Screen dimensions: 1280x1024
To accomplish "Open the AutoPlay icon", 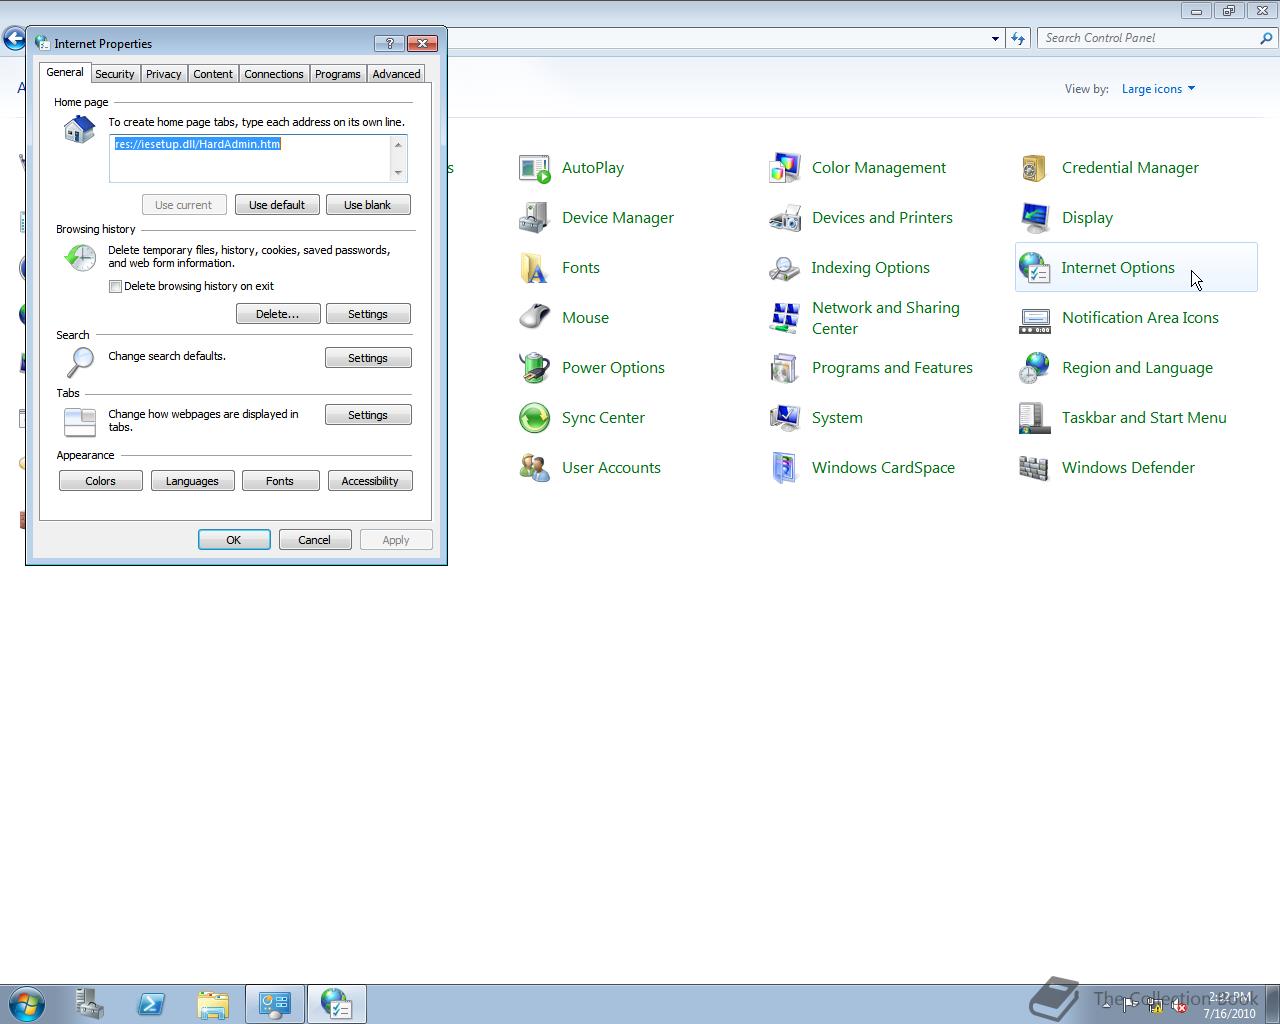I will coord(535,168).
